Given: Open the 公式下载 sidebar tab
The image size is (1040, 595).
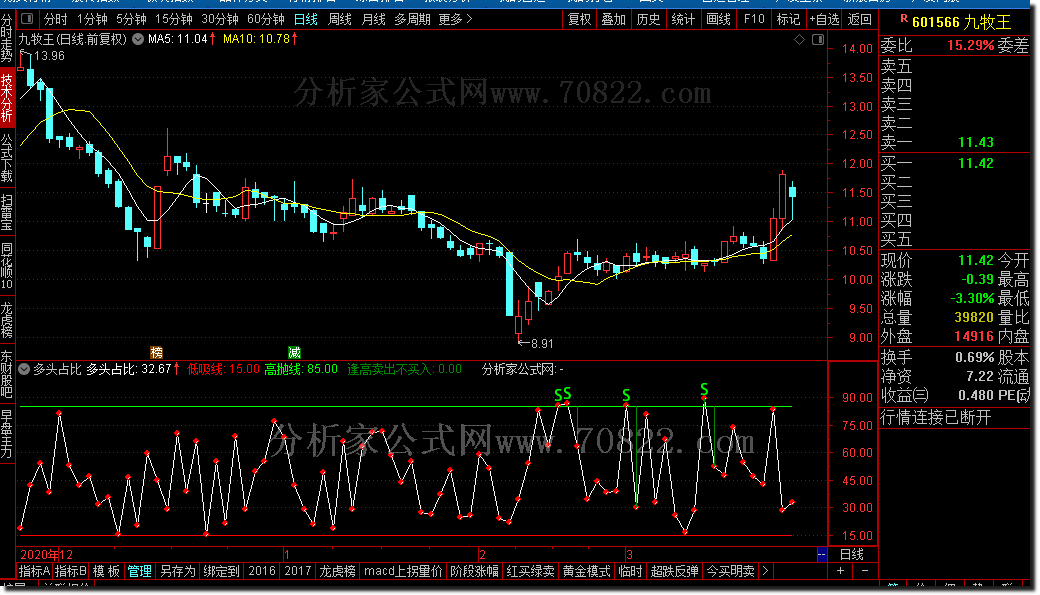Looking at the screenshot, I should tap(7, 158).
